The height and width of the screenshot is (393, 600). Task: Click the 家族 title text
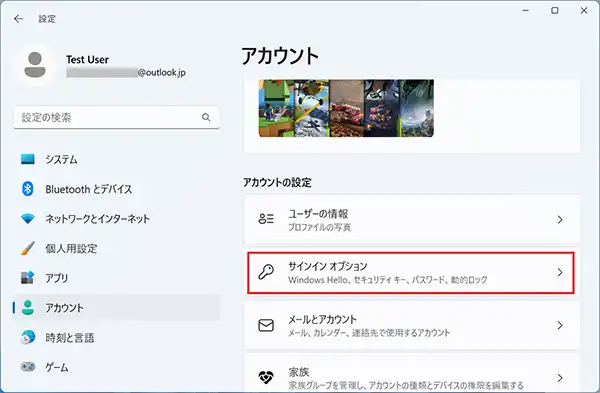tap(298, 372)
